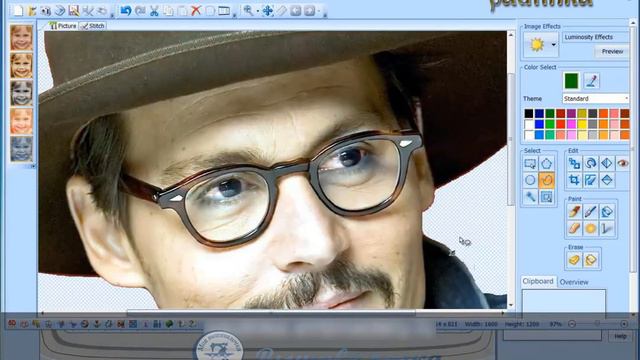This screenshot has width=640, height=360.
Task: Click the camera acquire icon in toolbar
Action: point(46,11)
